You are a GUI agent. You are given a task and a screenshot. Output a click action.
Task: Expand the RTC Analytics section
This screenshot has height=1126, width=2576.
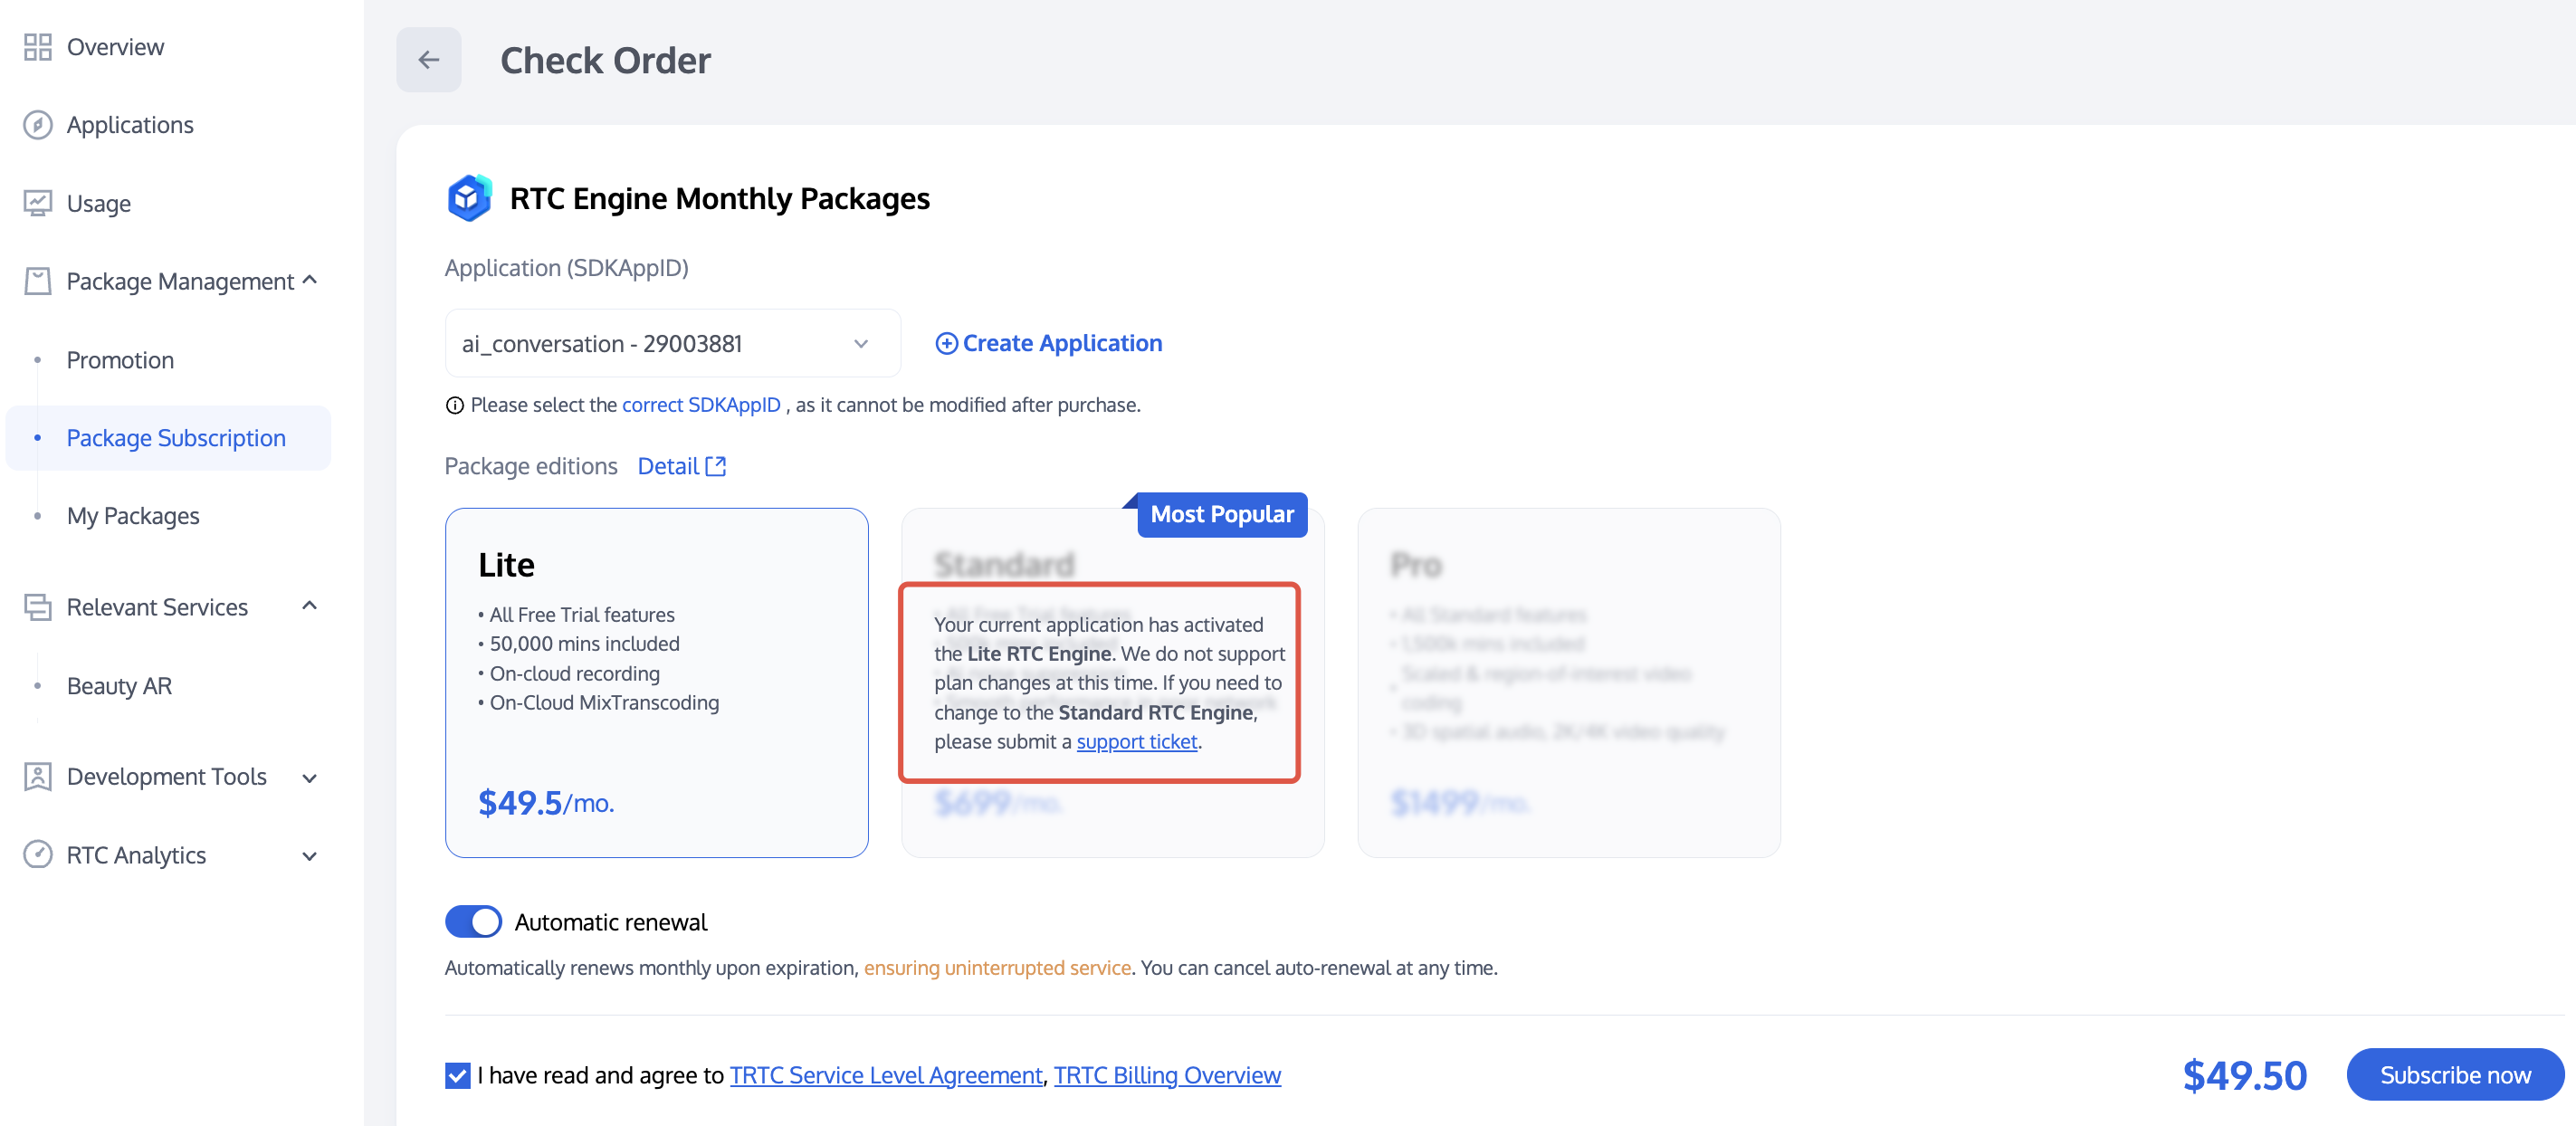pos(310,855)
